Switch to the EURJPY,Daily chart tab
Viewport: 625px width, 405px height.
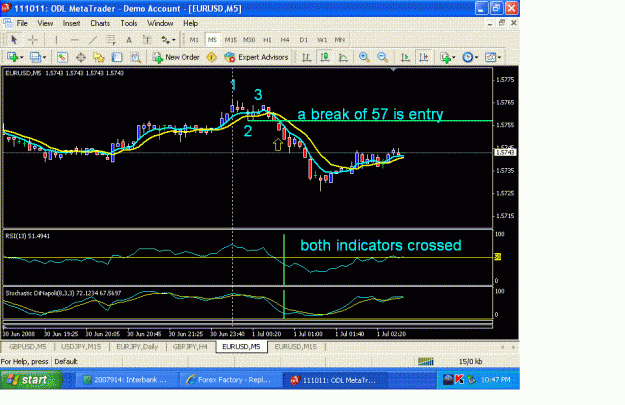coord(137,347)
